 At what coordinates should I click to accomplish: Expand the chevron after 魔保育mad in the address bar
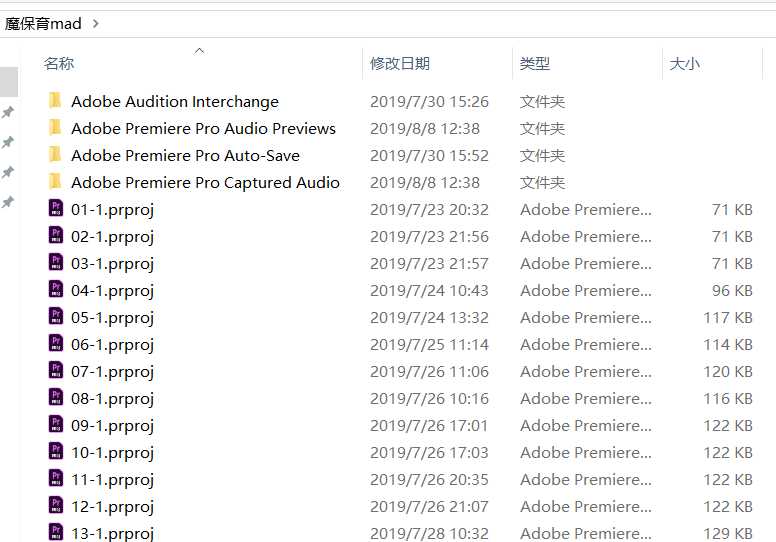(96, 23)
